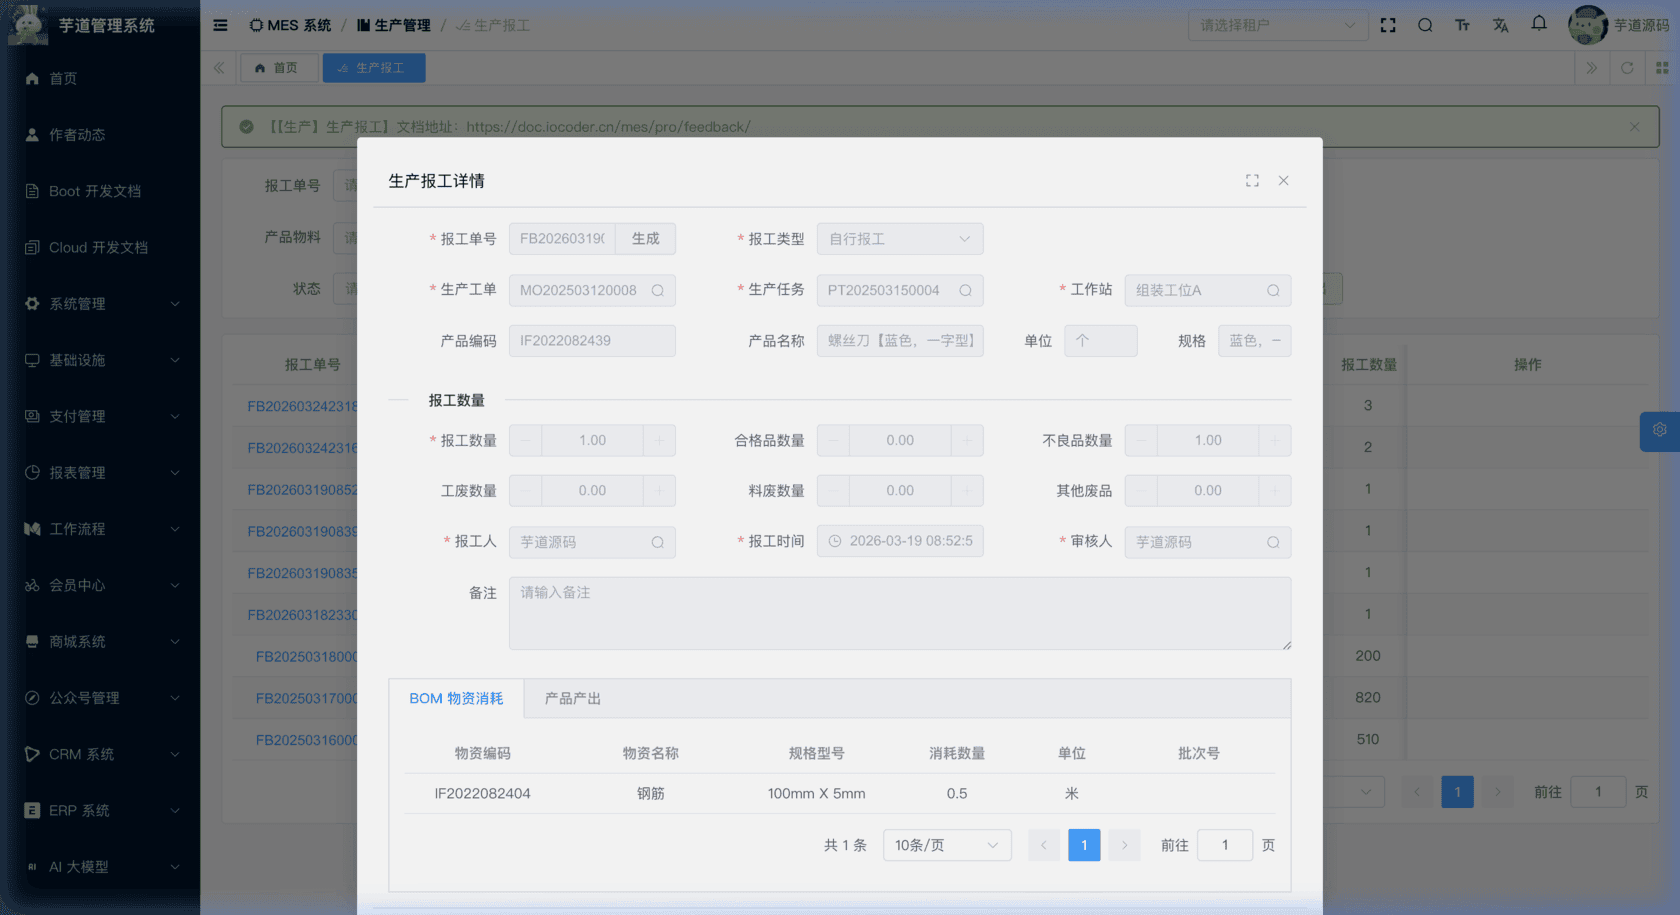Switch interface language via the translation icon
The height and width of the screenshot is (915, 1680).
1500,25
